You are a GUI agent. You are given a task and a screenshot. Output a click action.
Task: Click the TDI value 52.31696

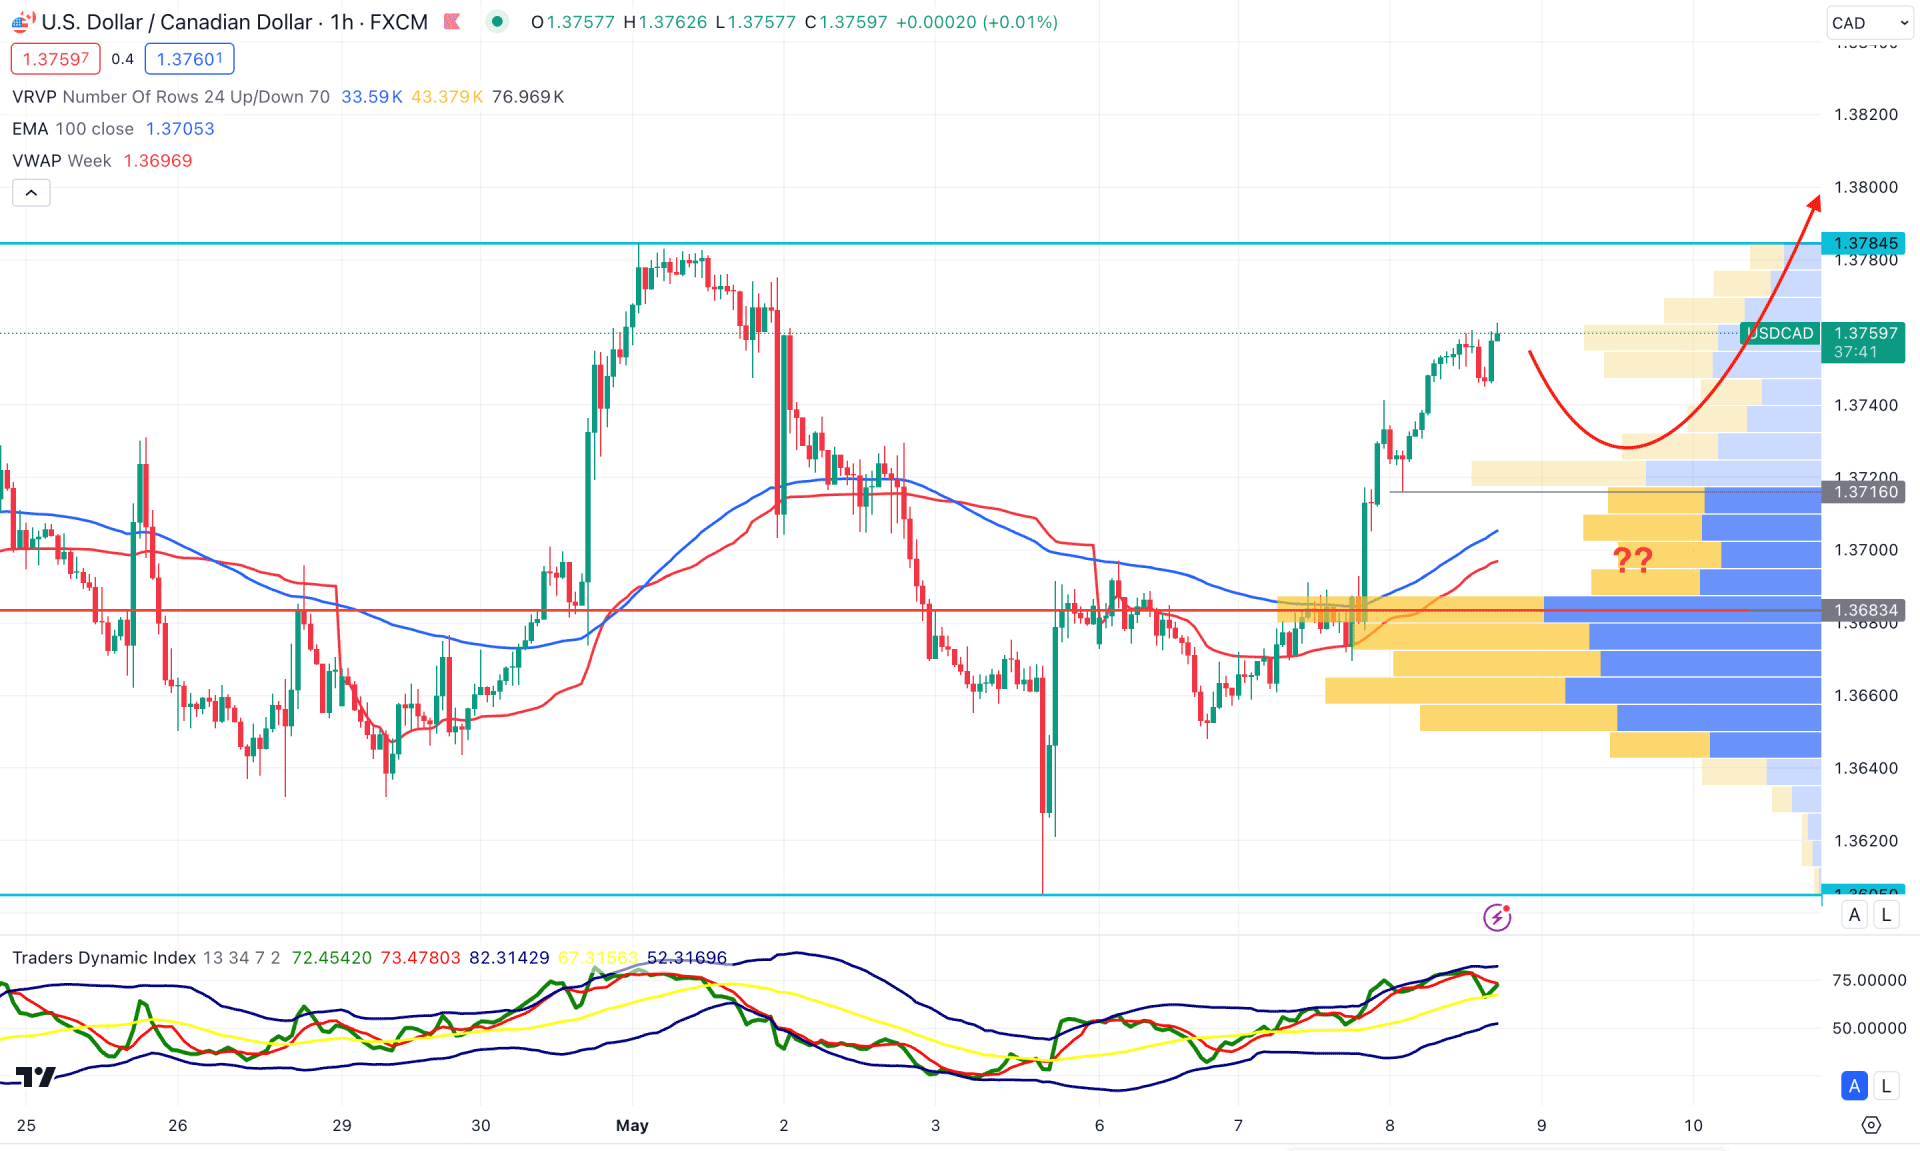point(687,958)
